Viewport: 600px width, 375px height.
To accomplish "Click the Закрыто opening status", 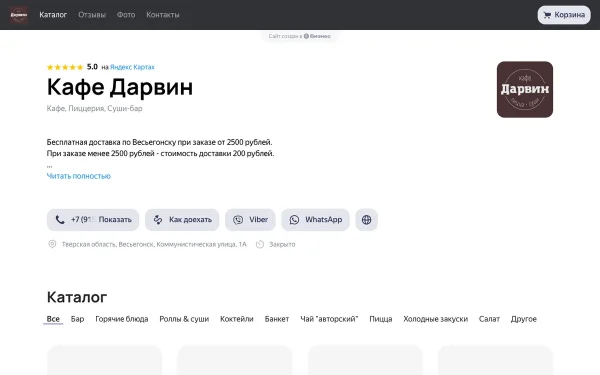I will [282, 244].
